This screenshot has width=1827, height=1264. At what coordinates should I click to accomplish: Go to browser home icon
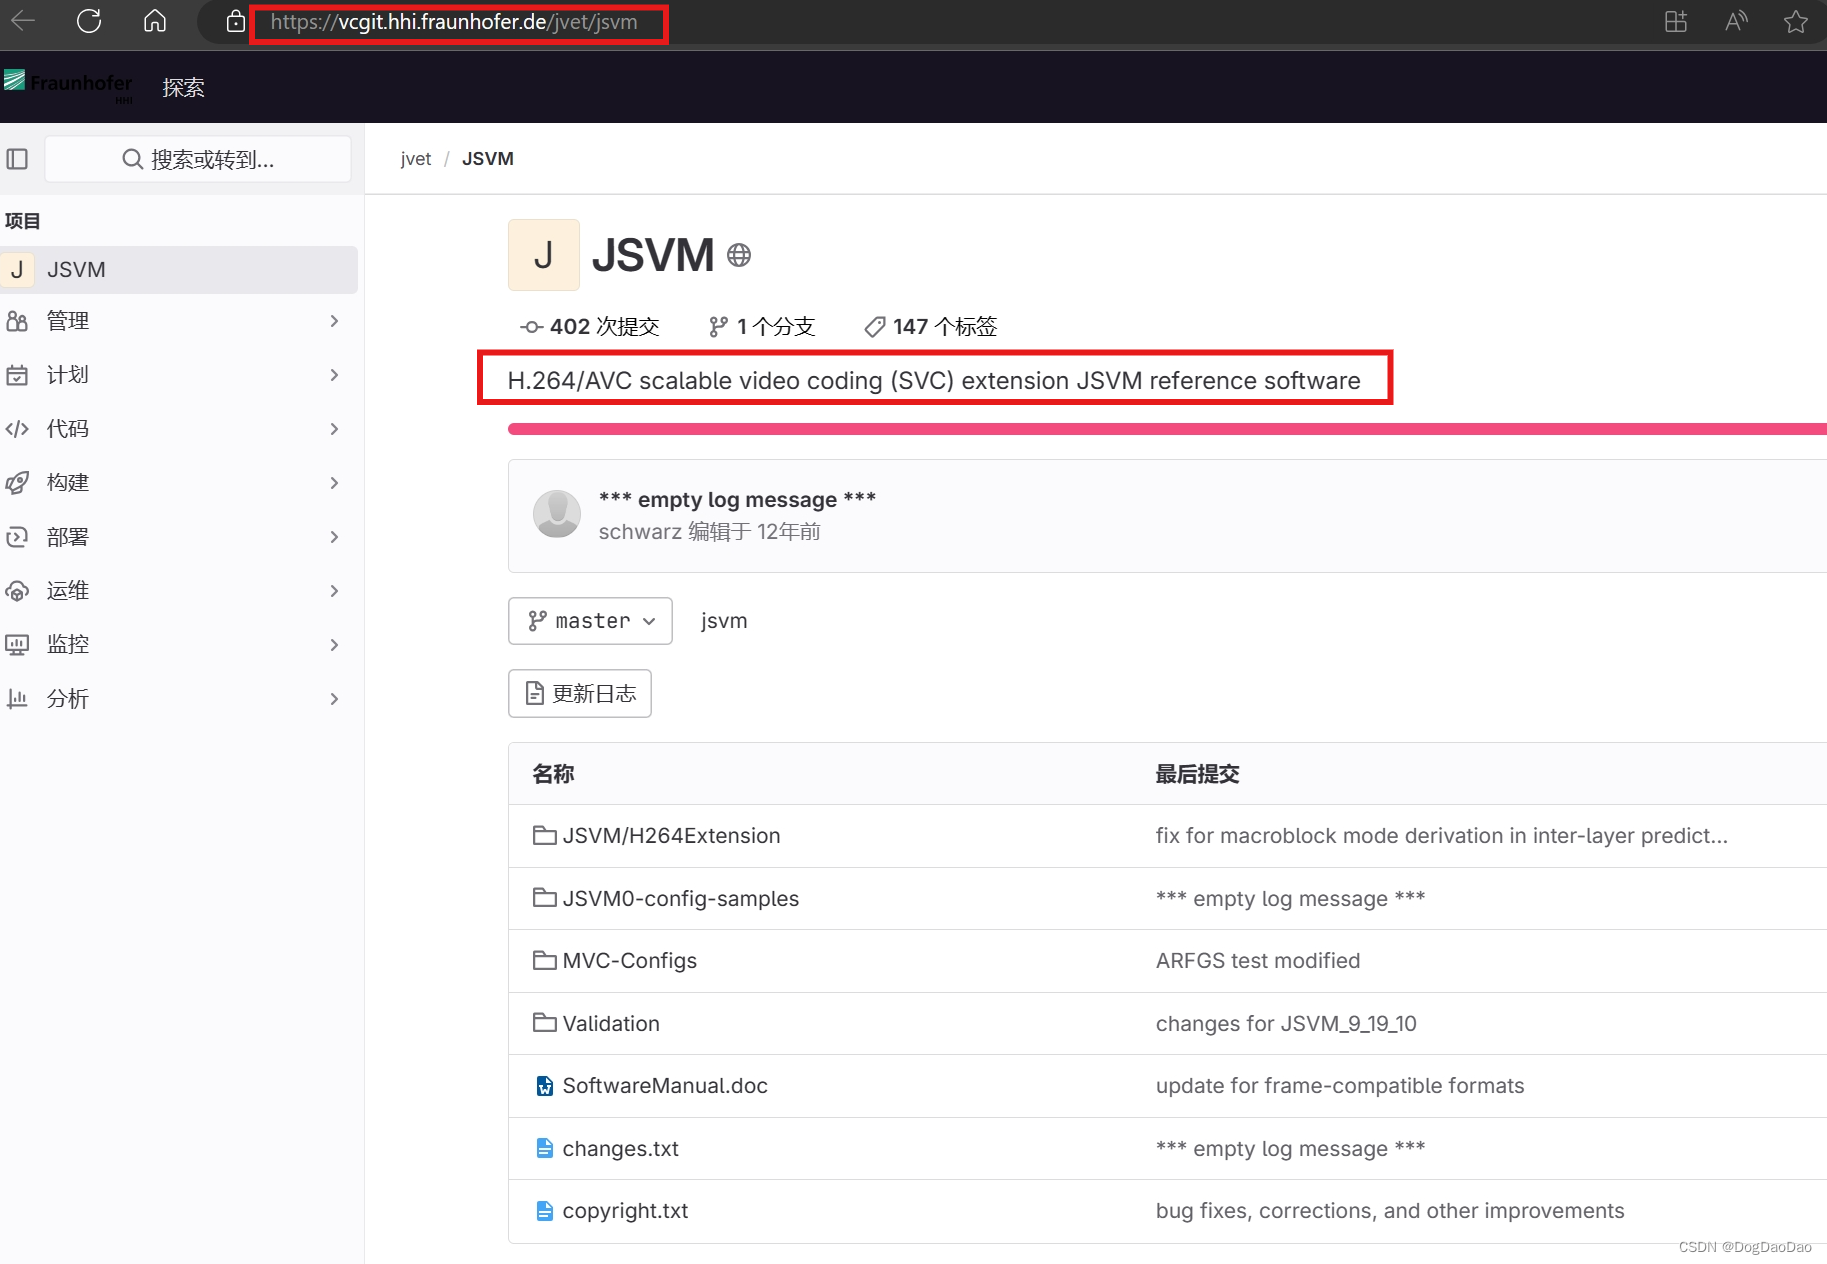pyautogui.click(x=155, y=21)
